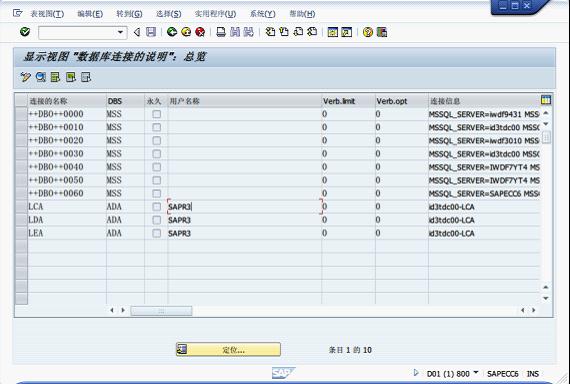Click the Customize Local Layout icon
The width and height of the screenshot is (570, 384).
pos(382,32)
